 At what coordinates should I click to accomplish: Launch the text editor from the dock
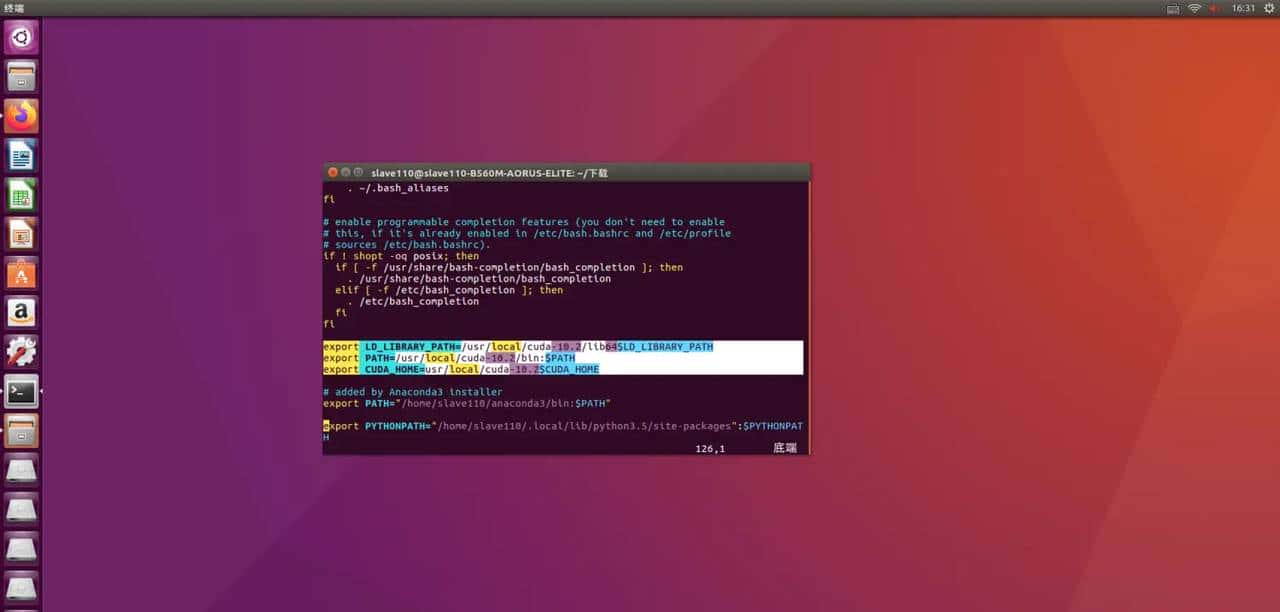(22, 155)
